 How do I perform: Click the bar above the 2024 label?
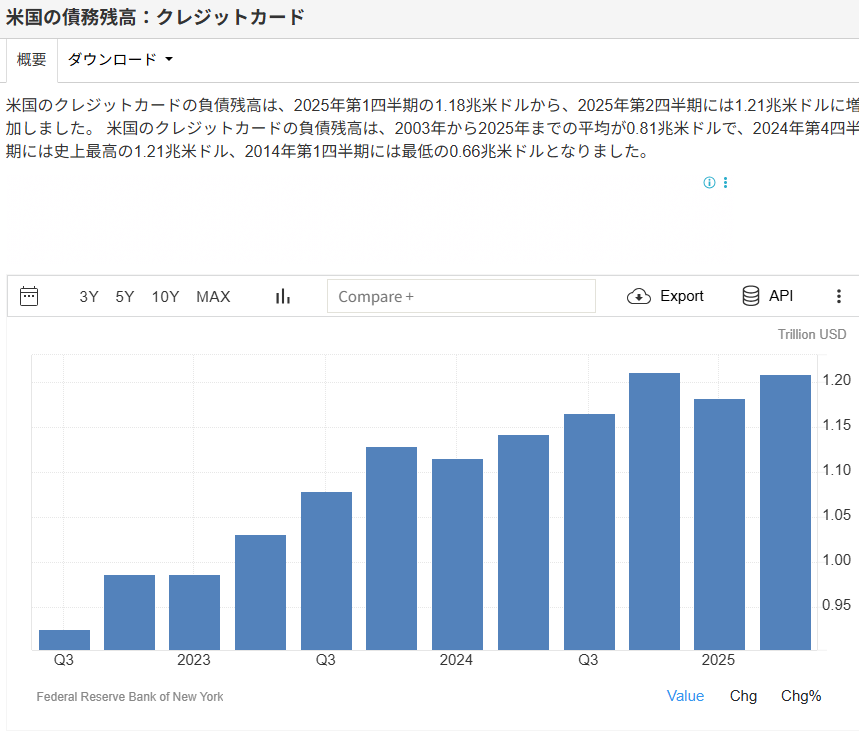coord(457,555)
